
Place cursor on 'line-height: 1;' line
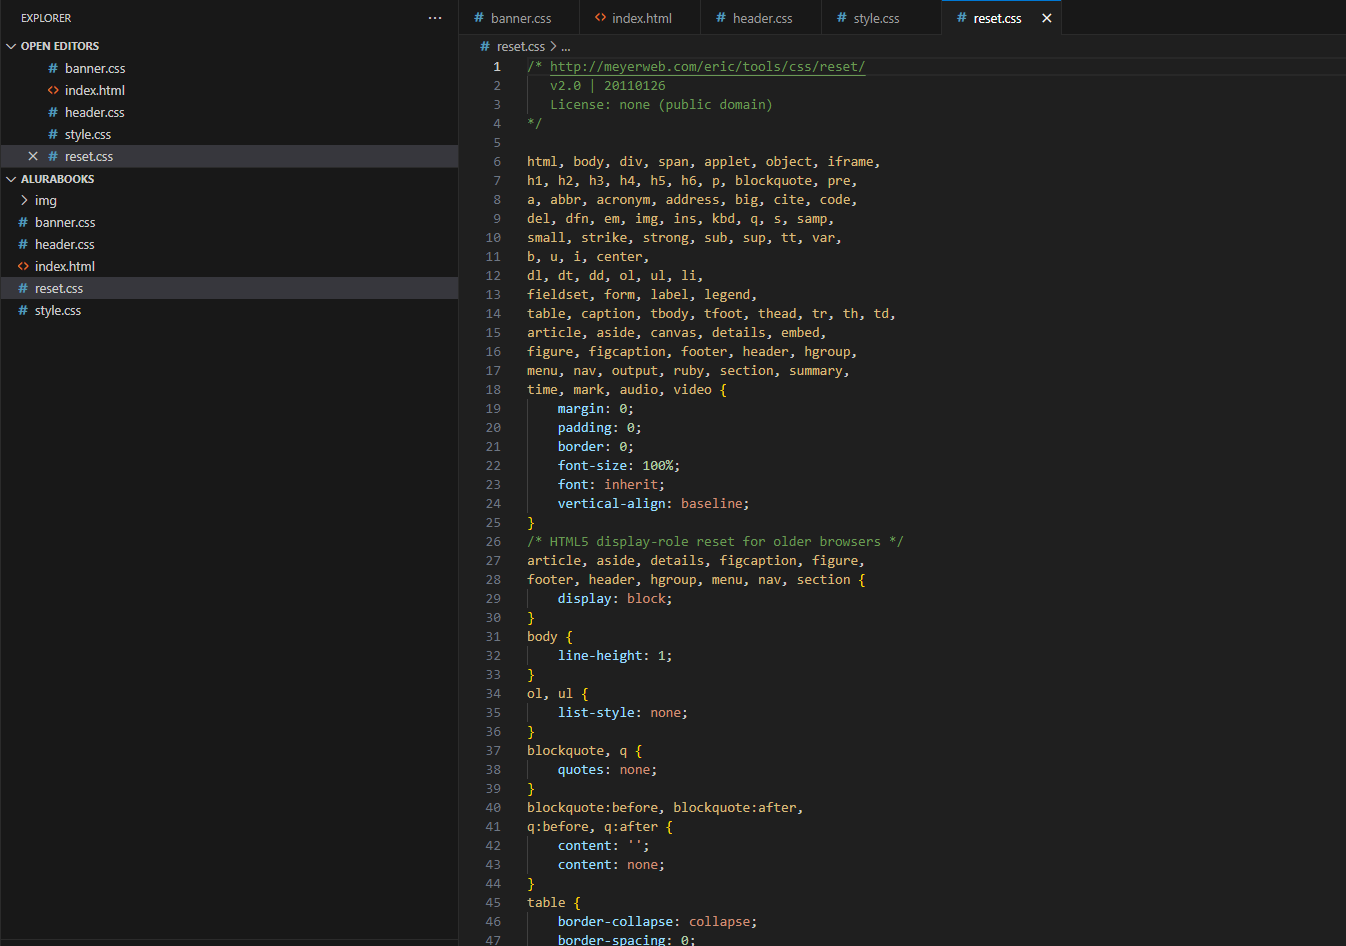click(615, 655)
